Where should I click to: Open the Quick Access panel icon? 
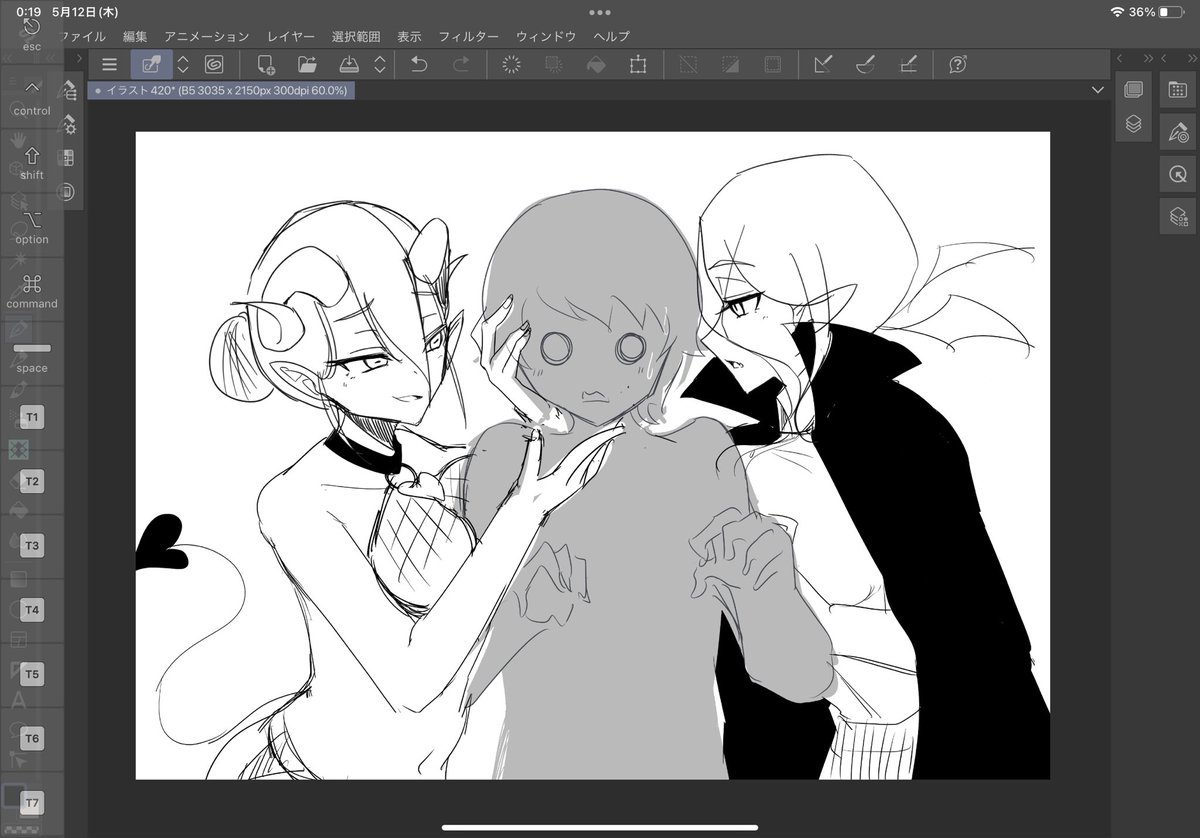coord(1133,89)
